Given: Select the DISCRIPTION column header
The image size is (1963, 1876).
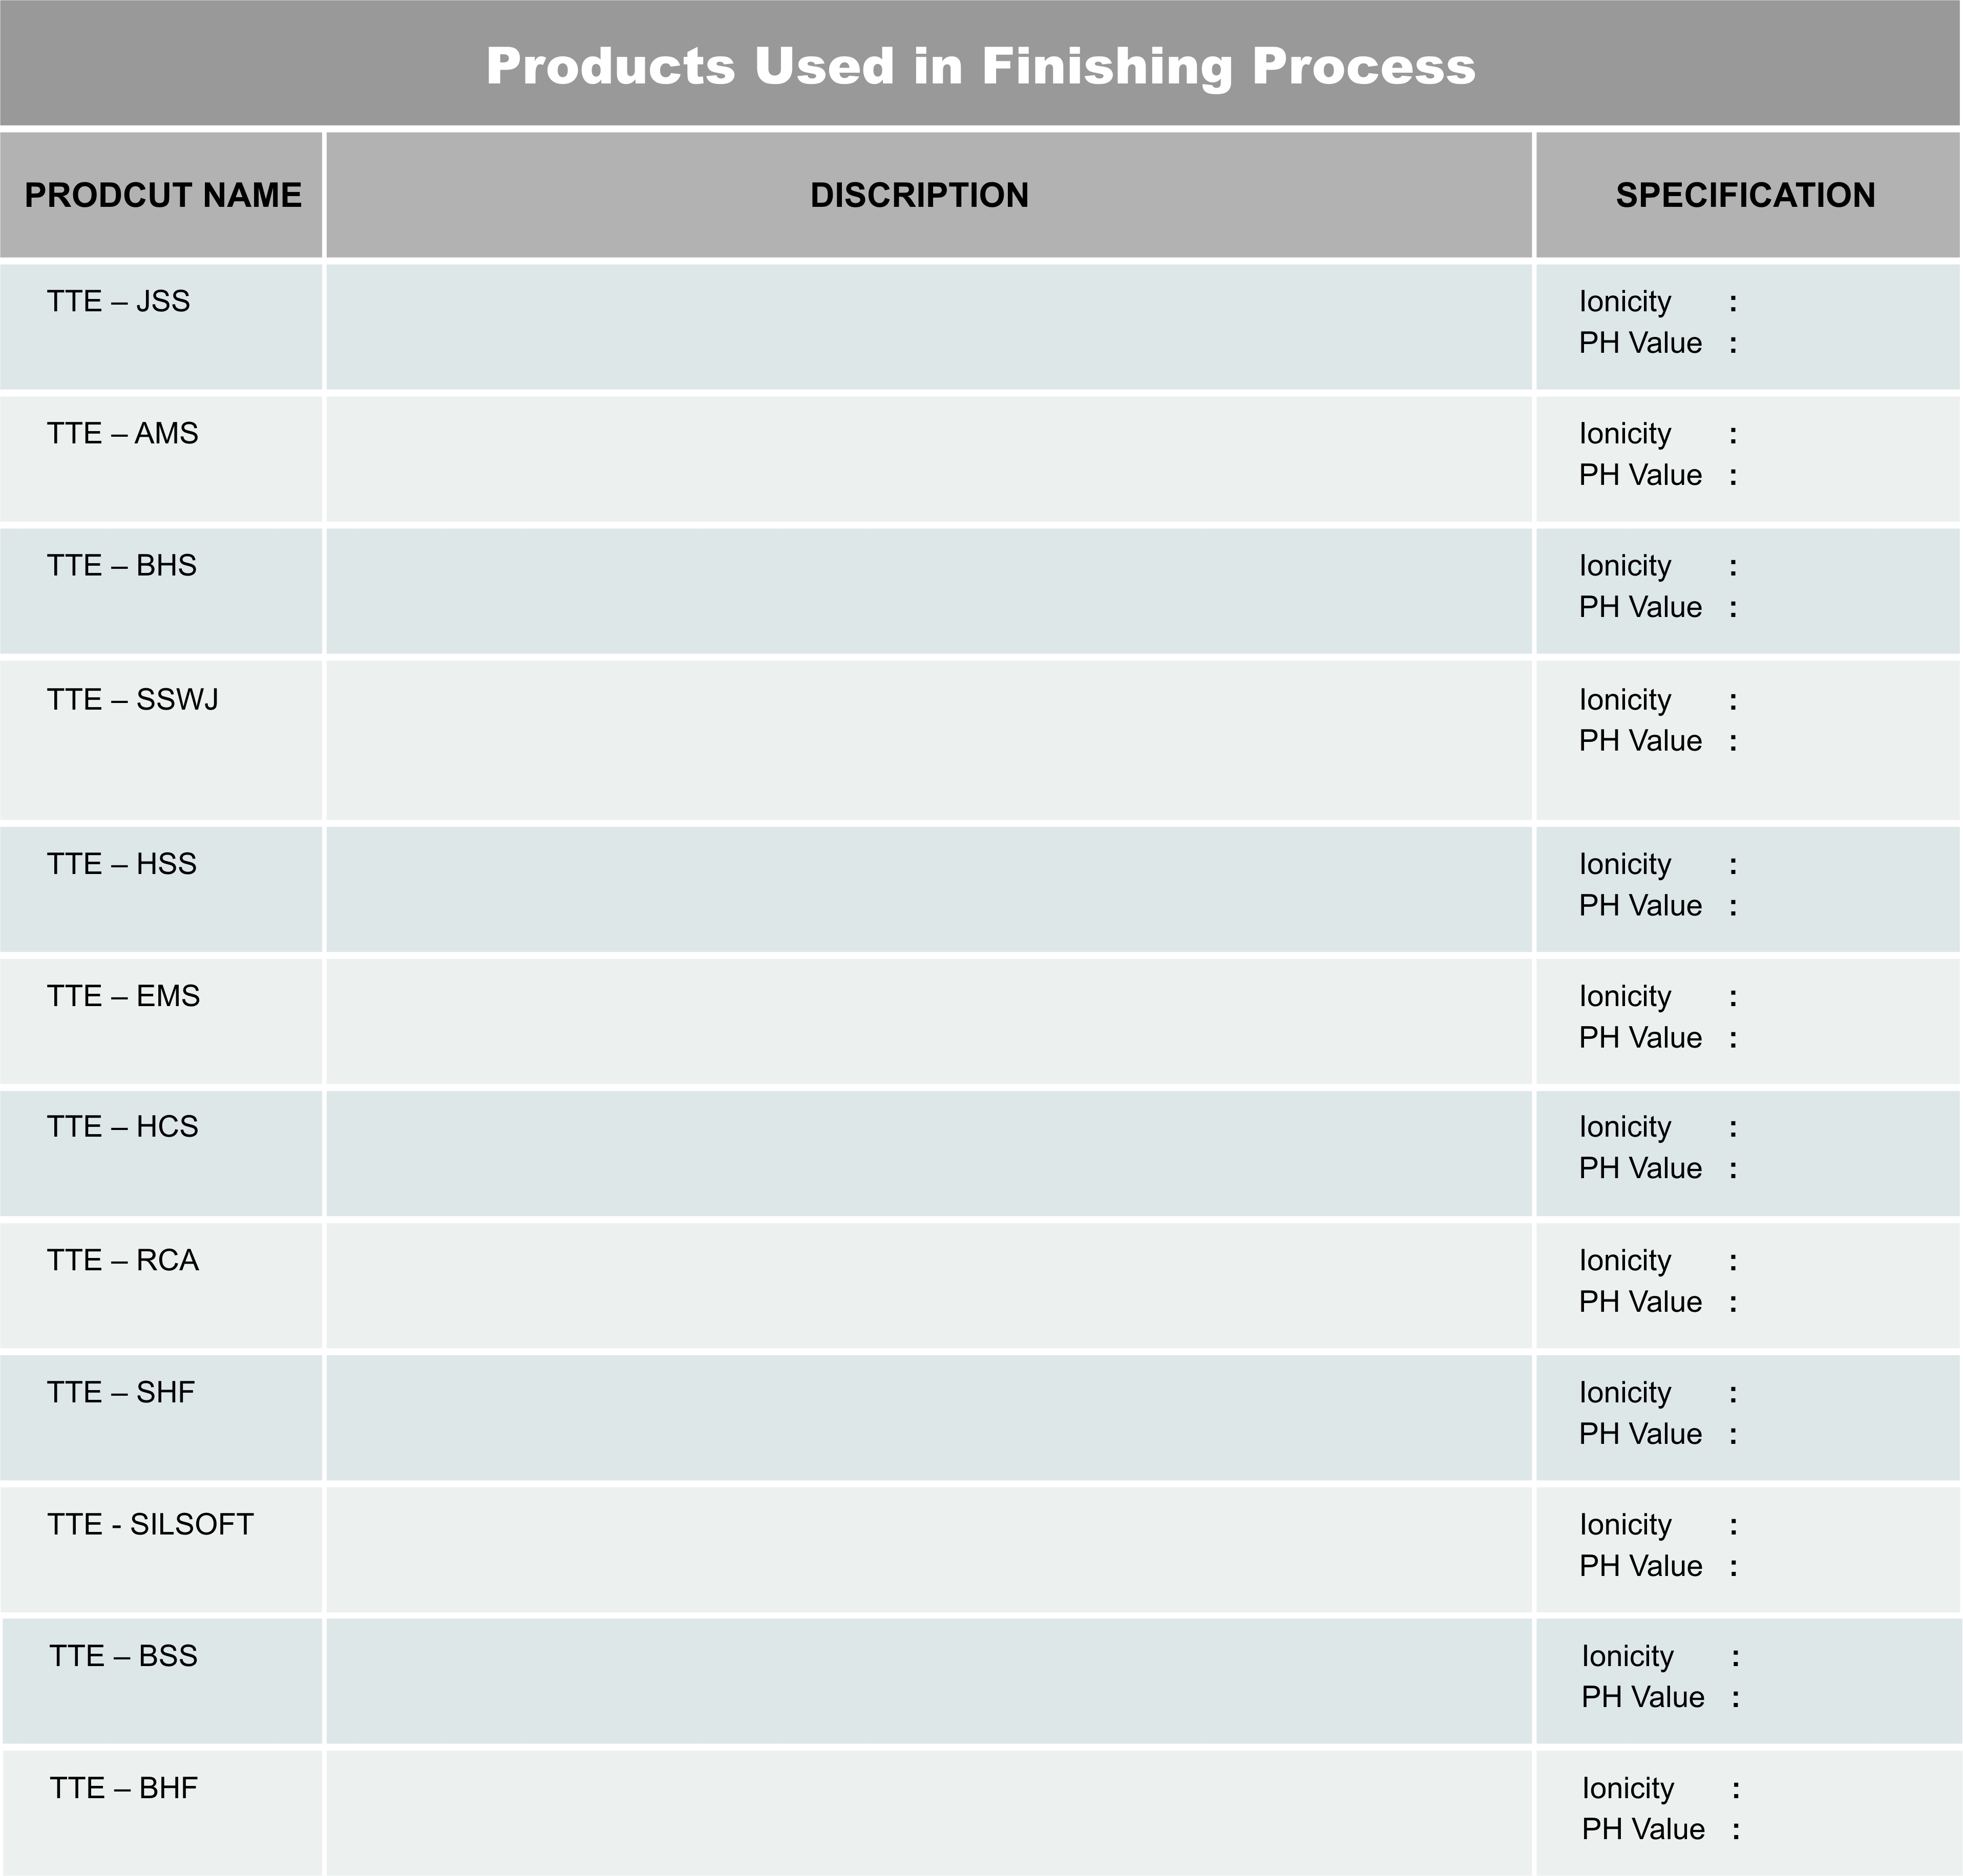Looking at the screenshot, I should (x=919, y=195).
